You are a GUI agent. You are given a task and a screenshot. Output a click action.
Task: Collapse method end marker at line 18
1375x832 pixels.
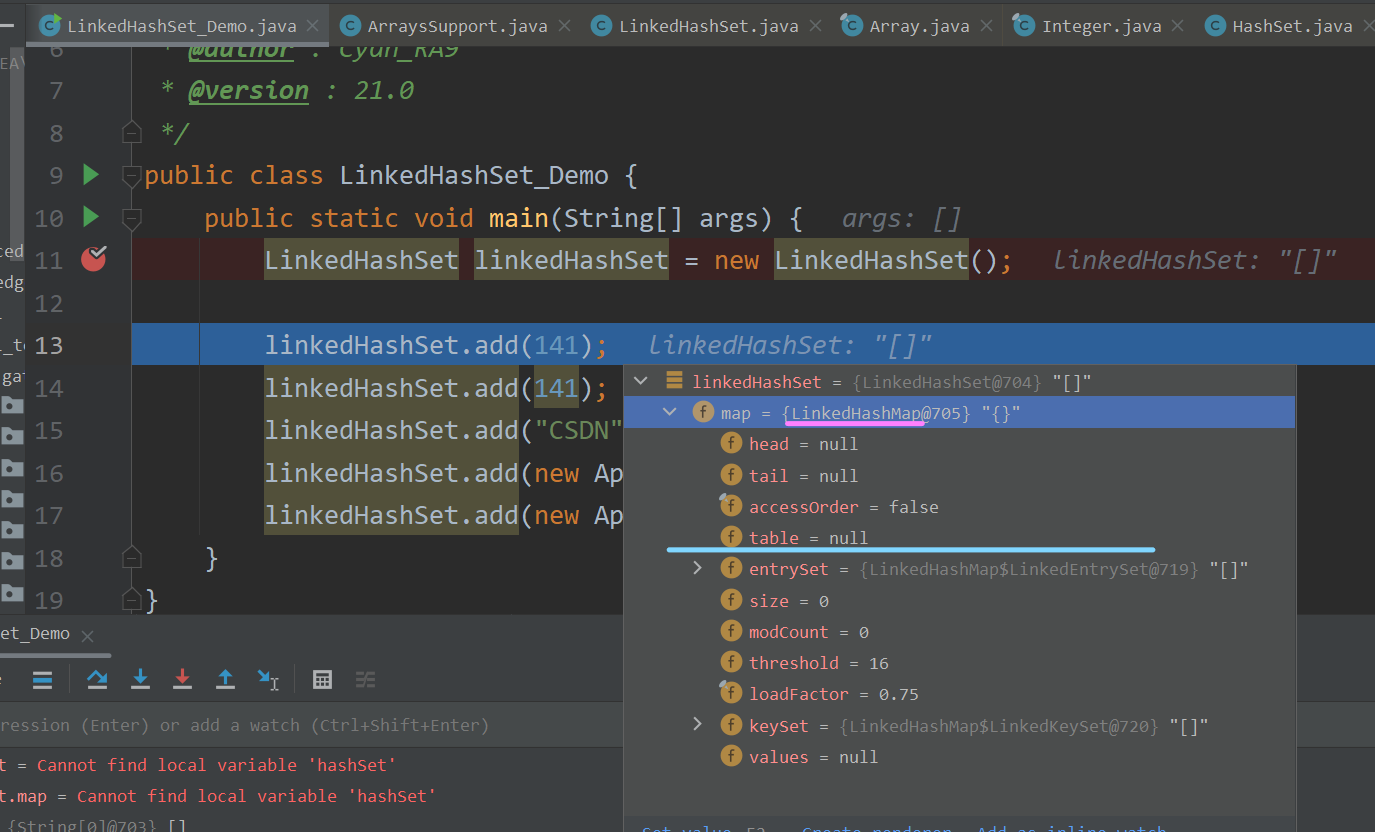click(x=131, y=557)
